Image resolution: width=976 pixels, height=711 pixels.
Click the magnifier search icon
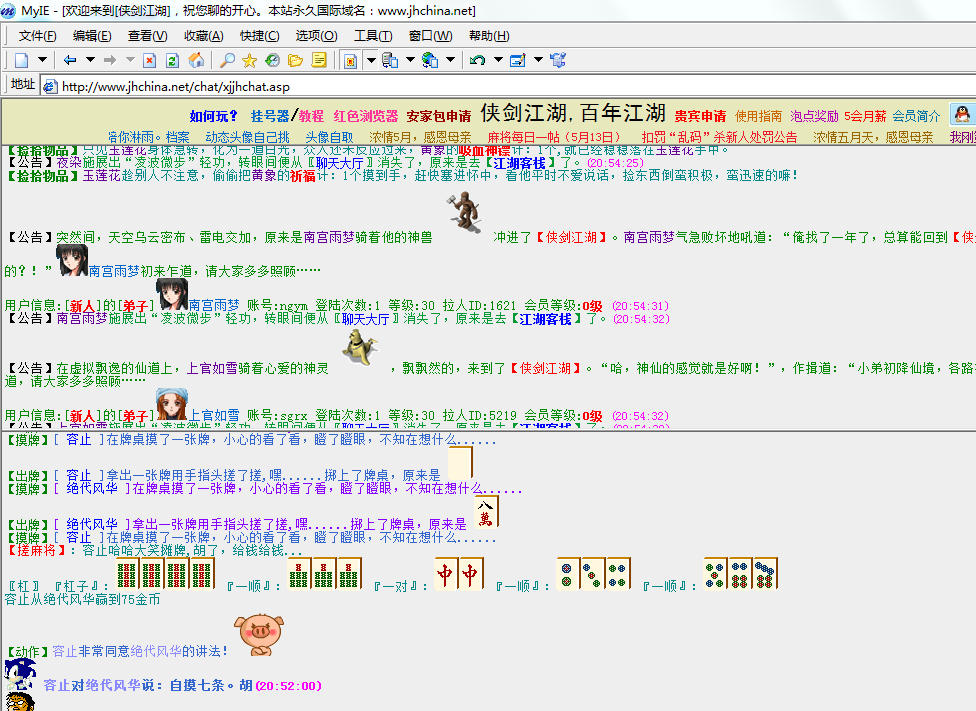tap(227, 60)
